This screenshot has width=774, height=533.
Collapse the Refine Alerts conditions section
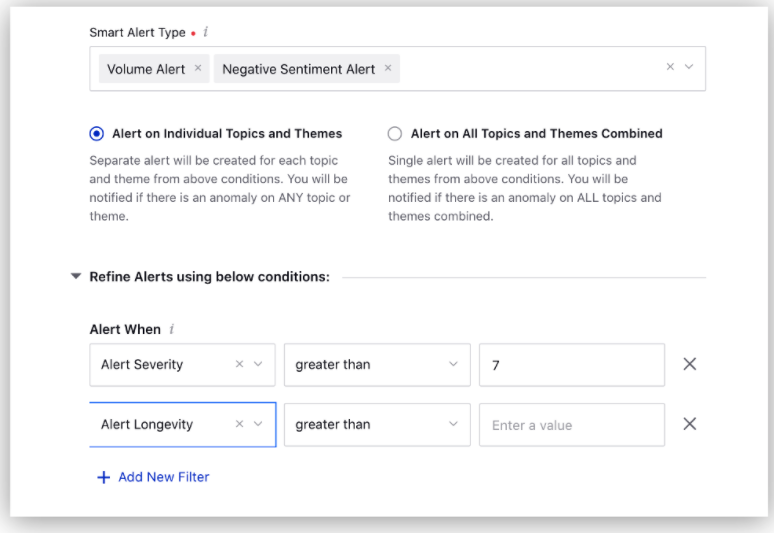[x=76, y=277]
